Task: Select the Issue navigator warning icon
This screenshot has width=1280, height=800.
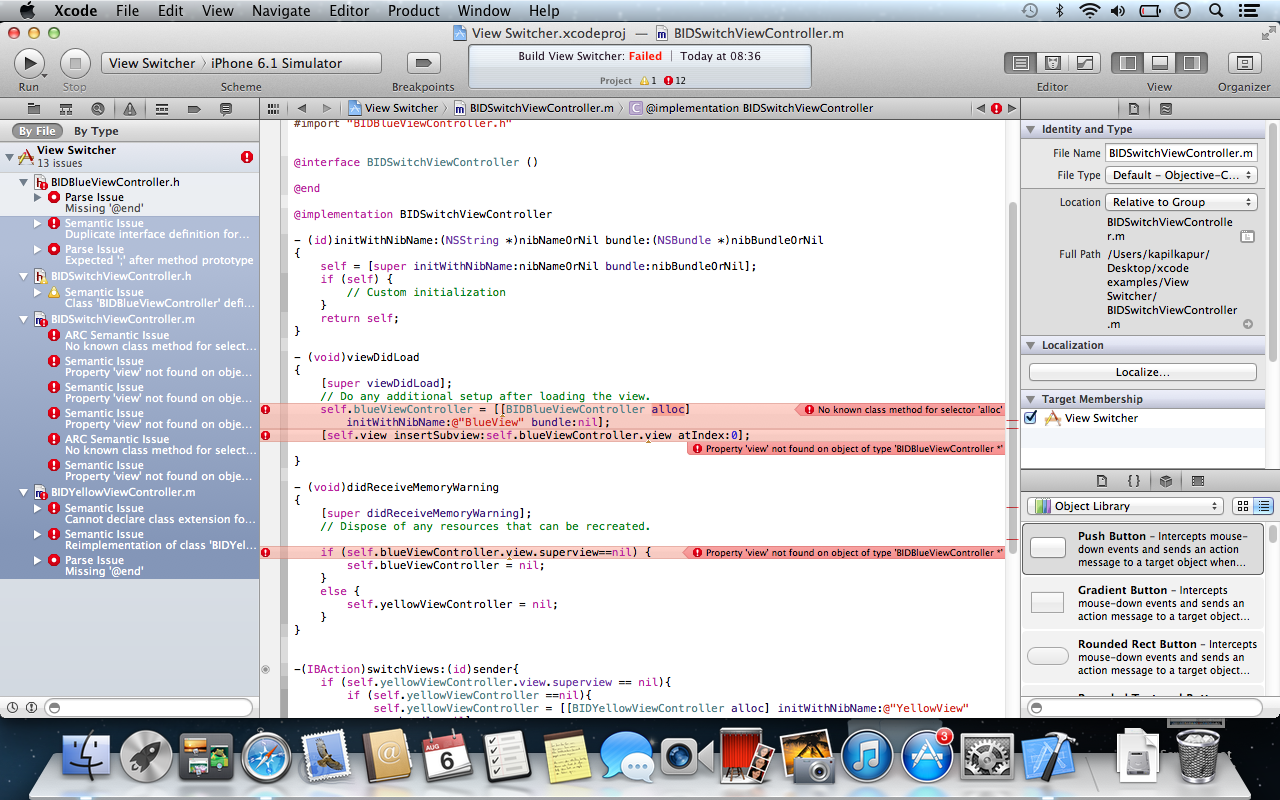Action: (x=130, y=108)
